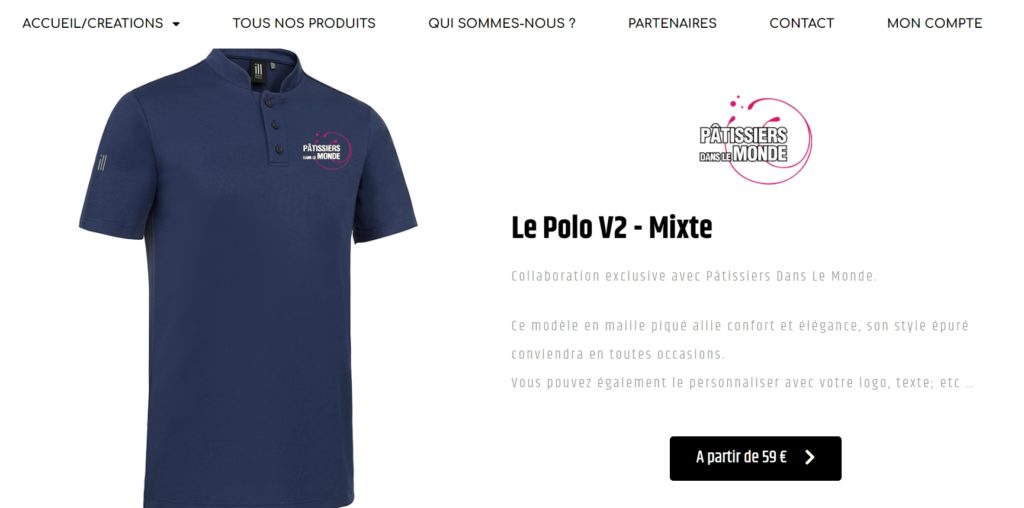
Task: Click the chevron arrow in the price button
Action: click(x=810, y=457)
